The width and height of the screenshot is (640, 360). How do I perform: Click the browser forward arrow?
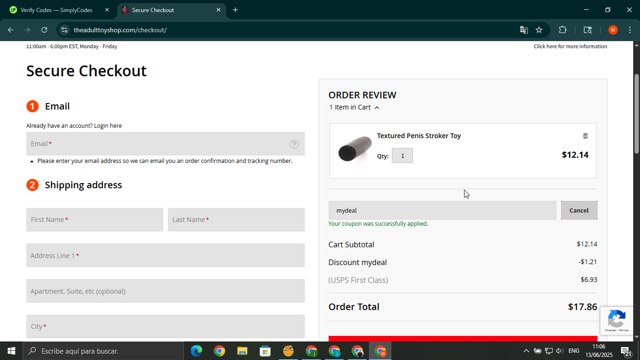click(27, 30)
